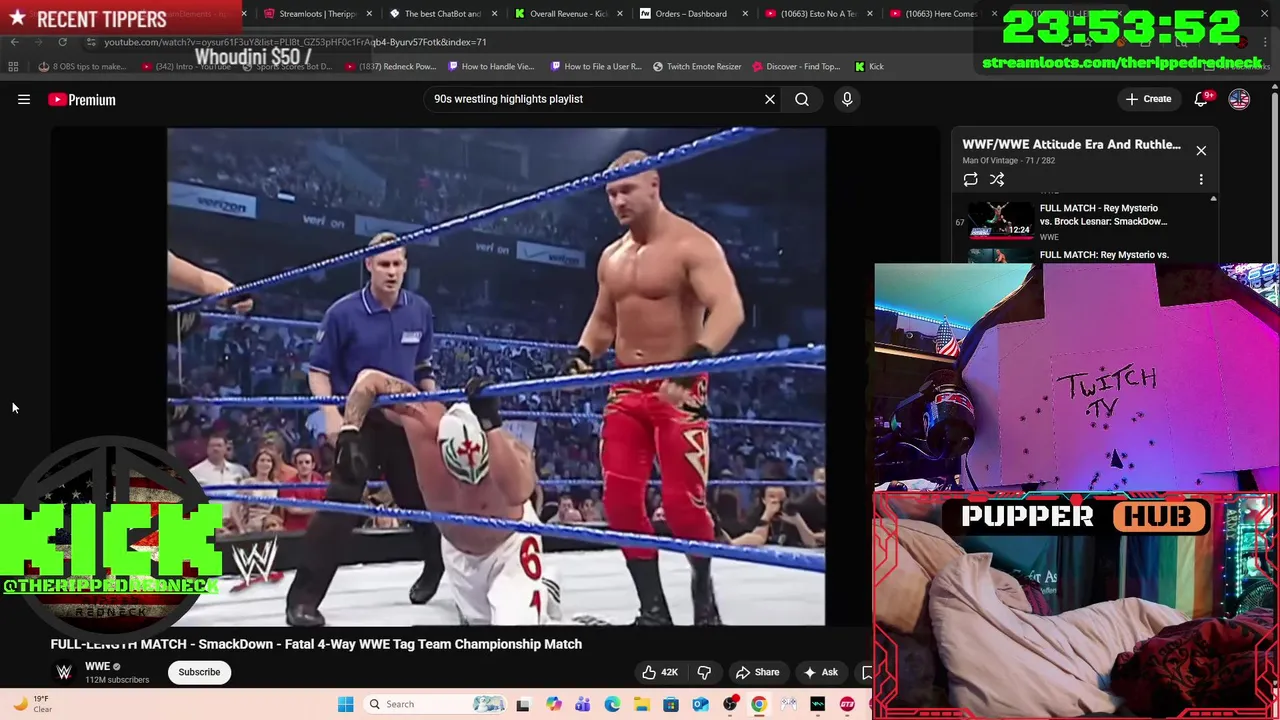Click the video title text
The width and height of the screenshot is (1280, 720).
pos(316,644)
